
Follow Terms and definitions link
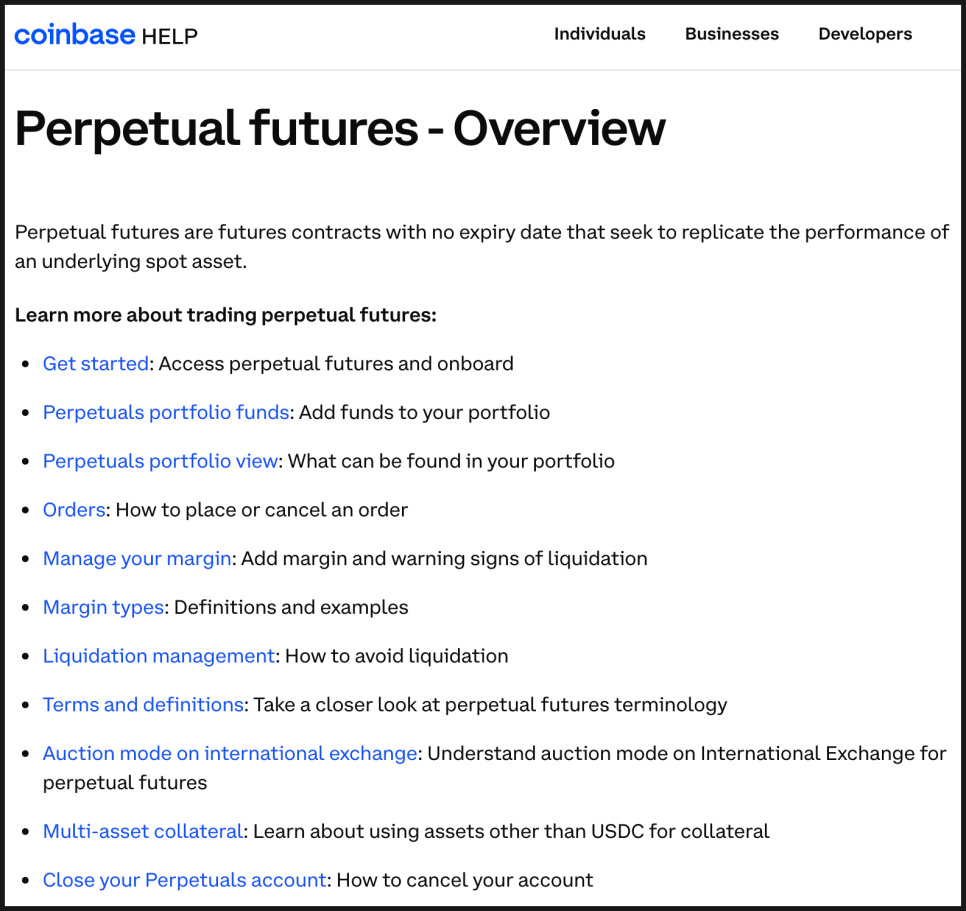point(143,704)
